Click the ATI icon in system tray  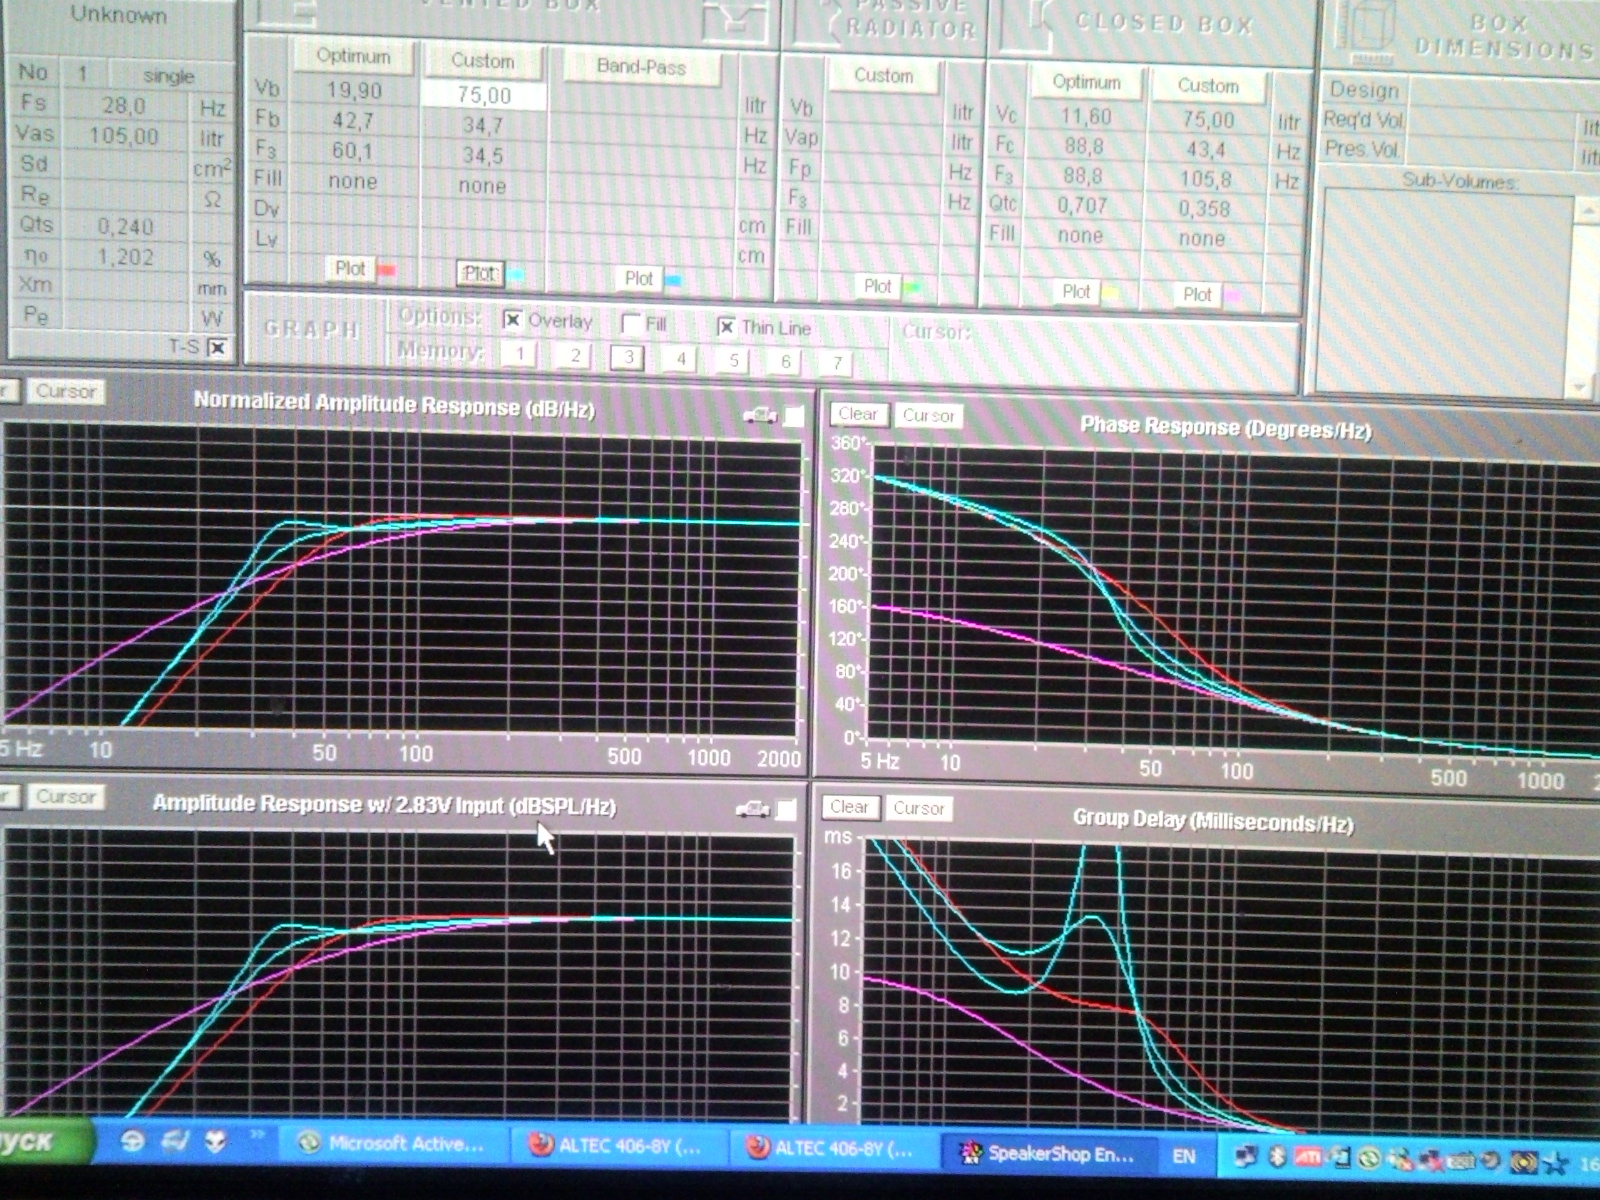[1308, 1157]
